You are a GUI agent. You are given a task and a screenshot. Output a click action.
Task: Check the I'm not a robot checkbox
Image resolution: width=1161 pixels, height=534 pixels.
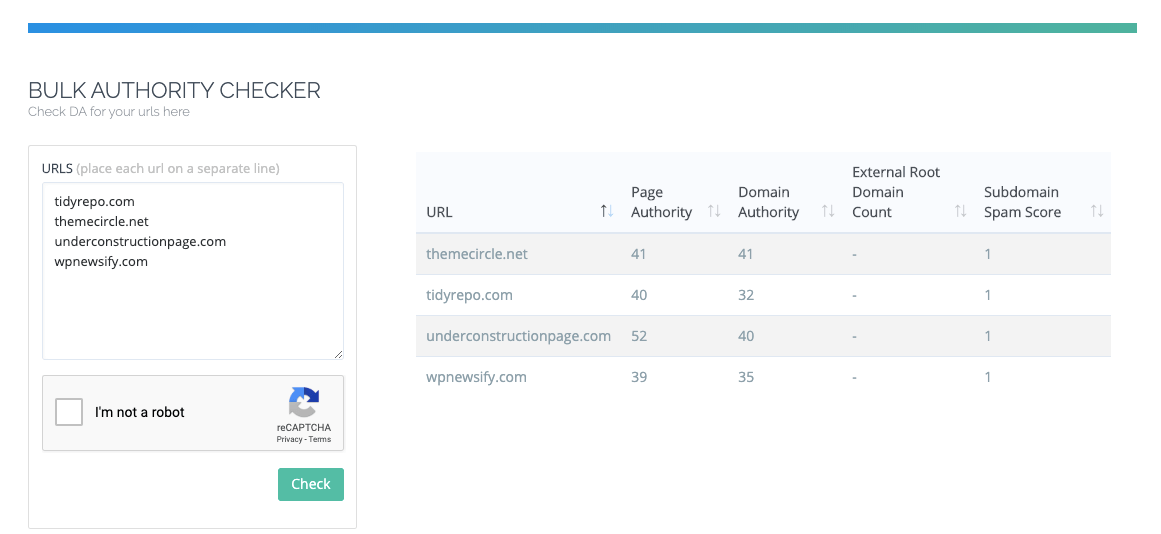(x=69, y=412)
